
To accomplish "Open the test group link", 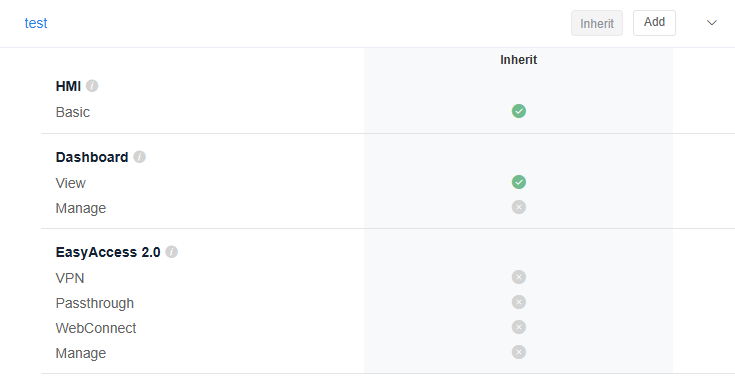I will point(36,23).
